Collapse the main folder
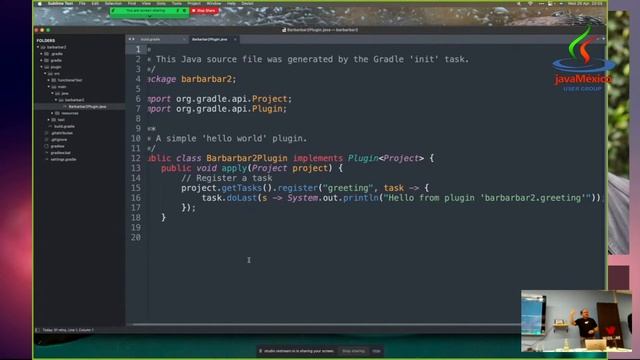This screenshot has width=640, height=360. (49, 87)
